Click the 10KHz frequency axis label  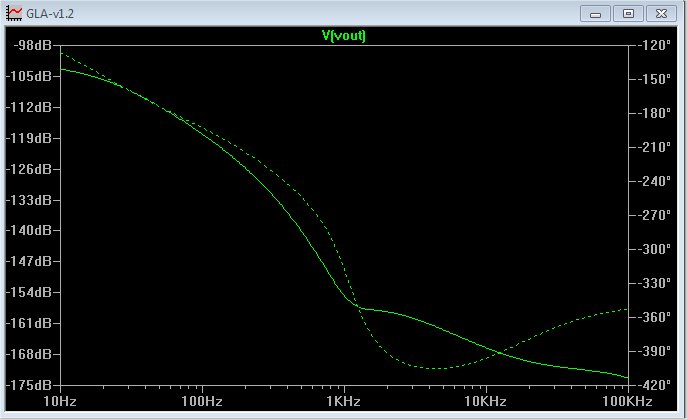[485, 401]
